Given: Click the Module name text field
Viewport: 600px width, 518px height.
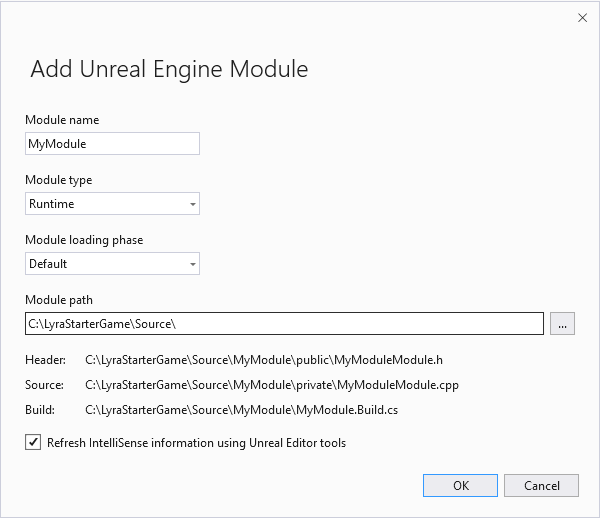Looking at the screenshot, I should pos(112,143).
